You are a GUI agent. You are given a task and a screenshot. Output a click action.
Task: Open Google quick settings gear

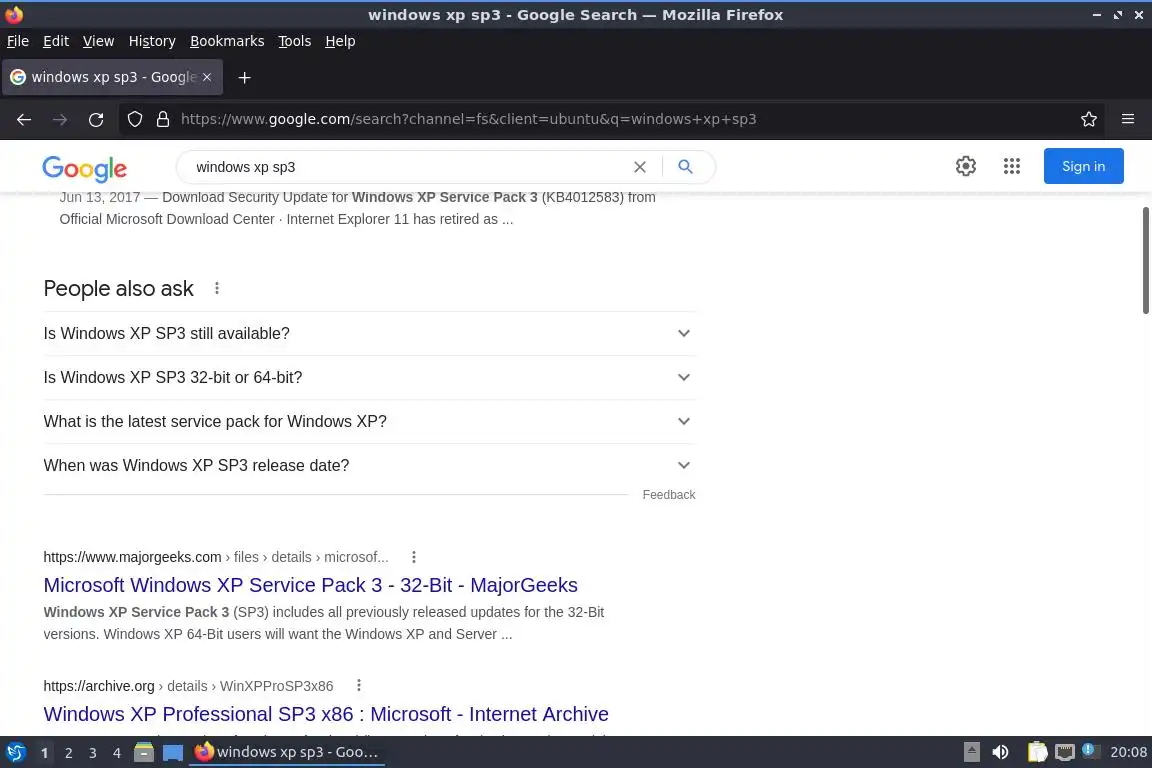tap(965, 166)
